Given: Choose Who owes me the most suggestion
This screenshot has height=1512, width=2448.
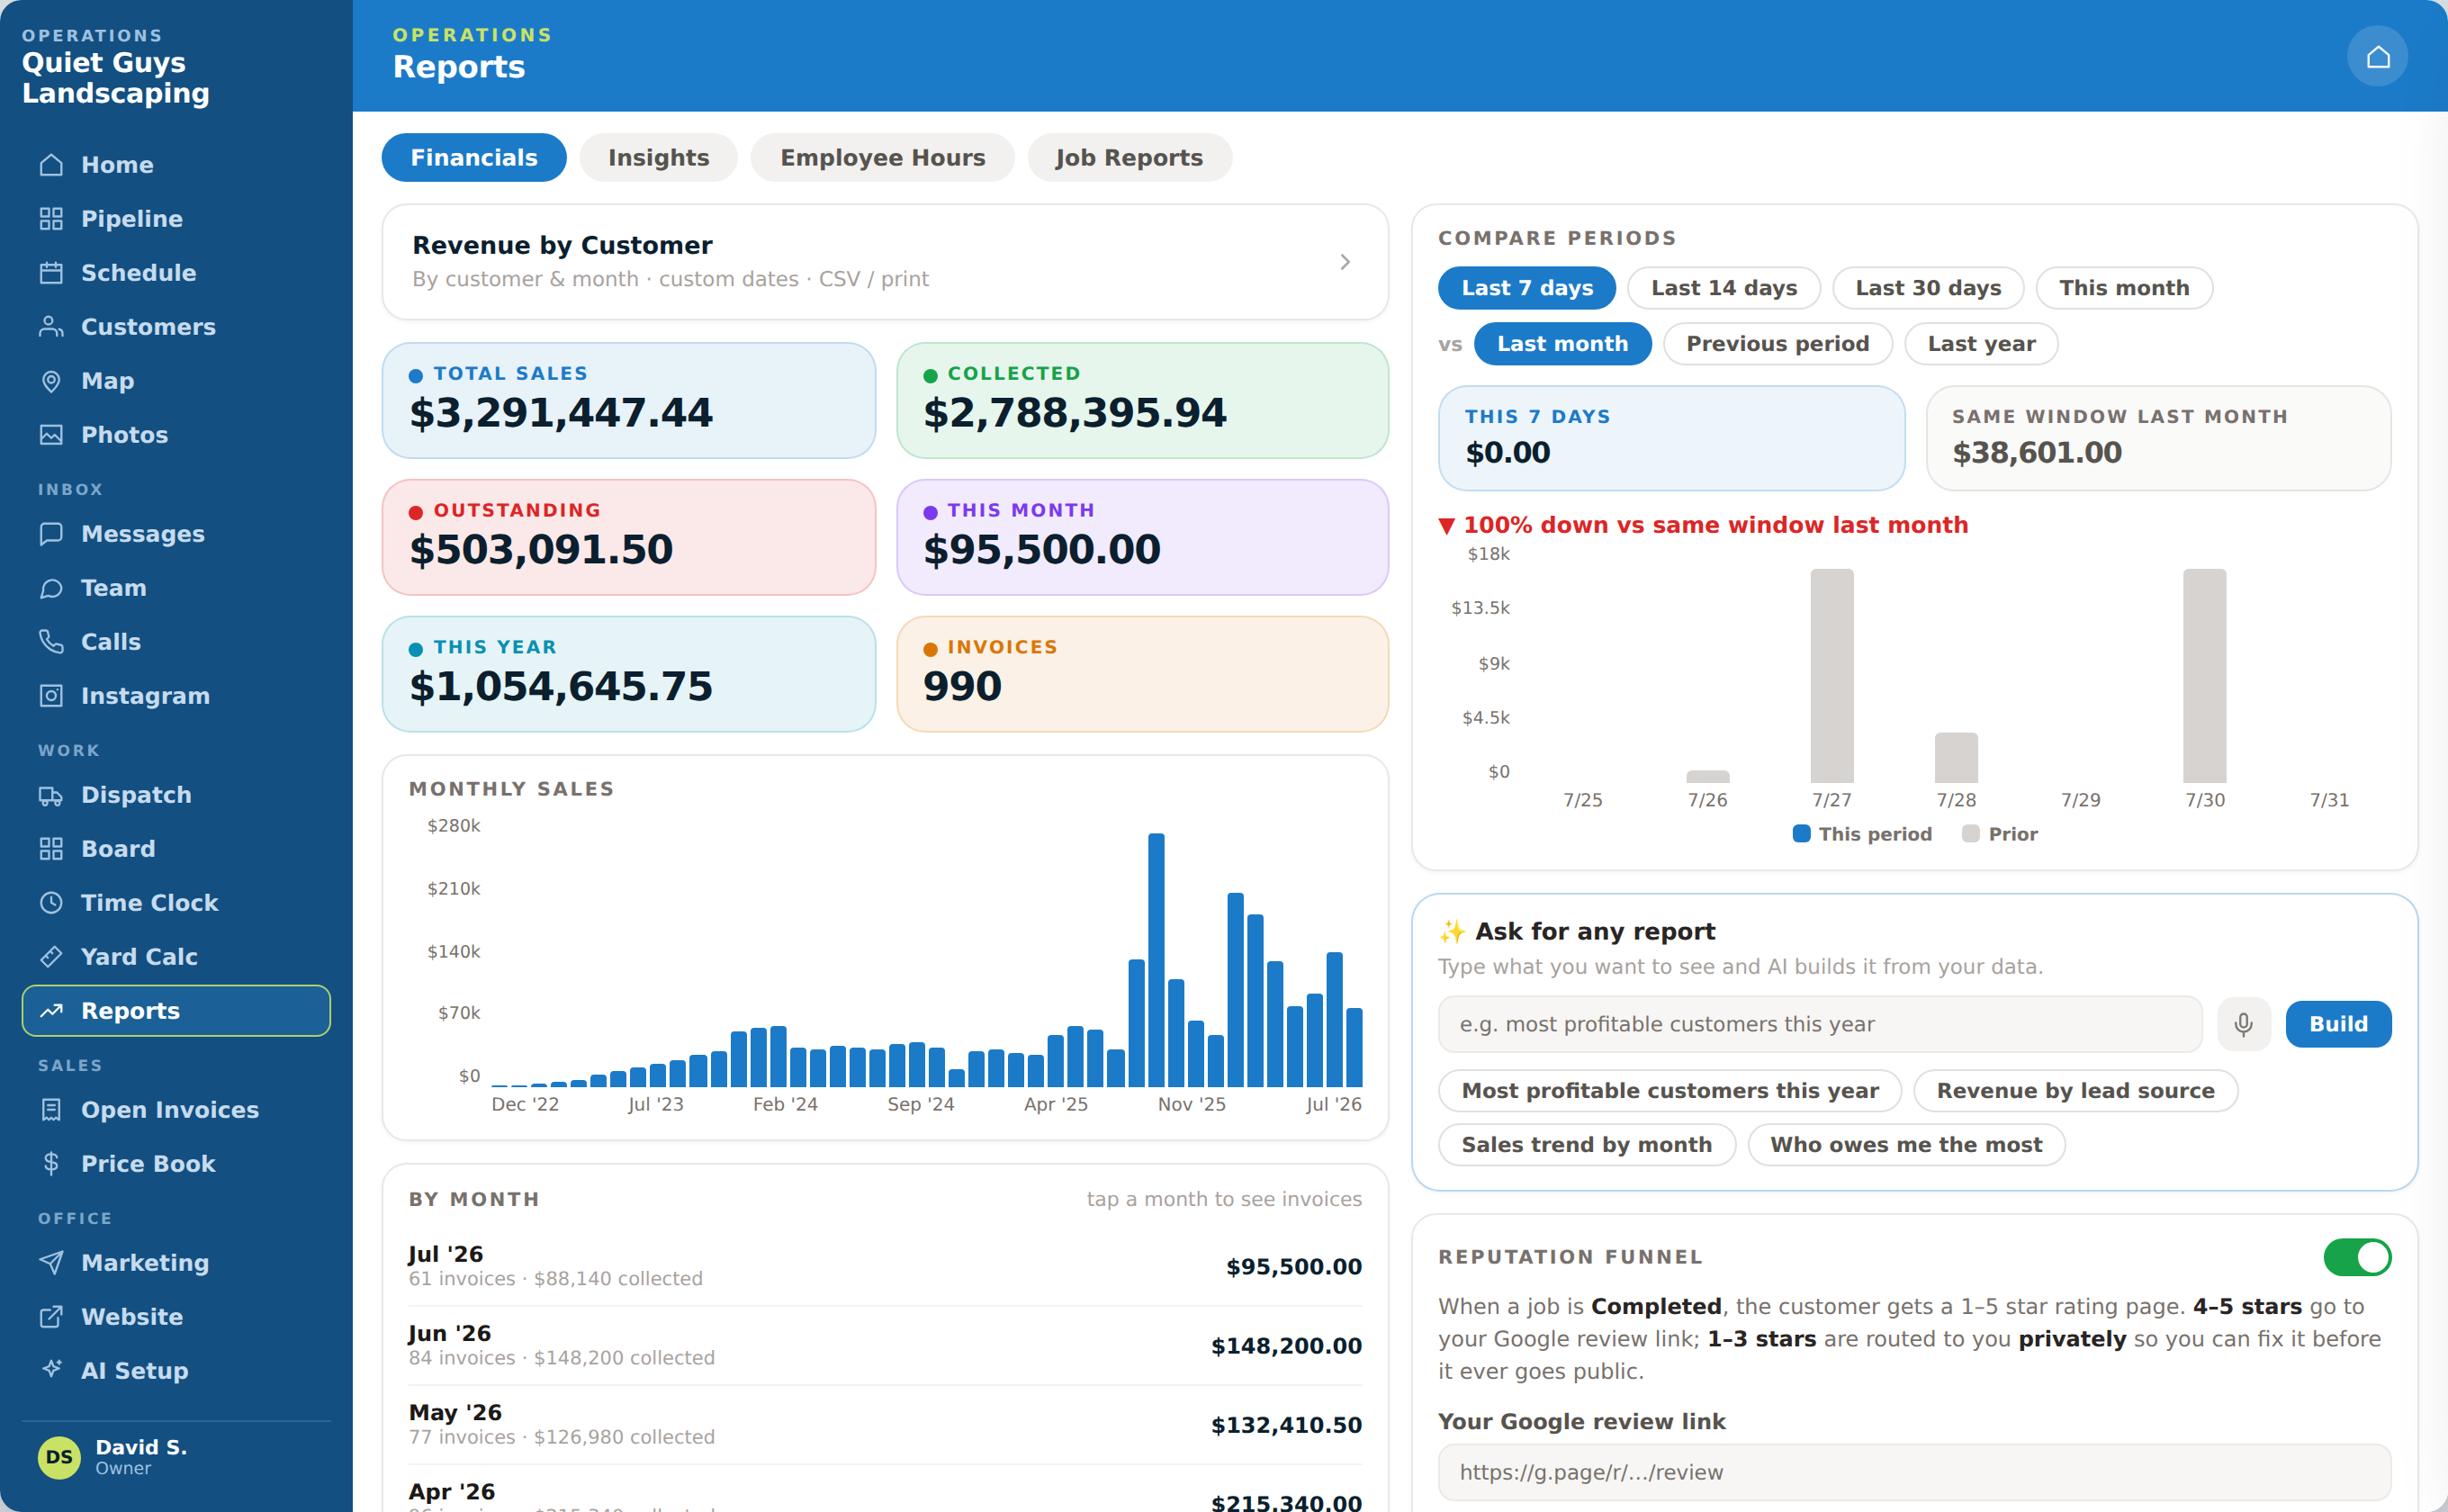Looking at the screenshot, I should (x=1906, y=1145).
